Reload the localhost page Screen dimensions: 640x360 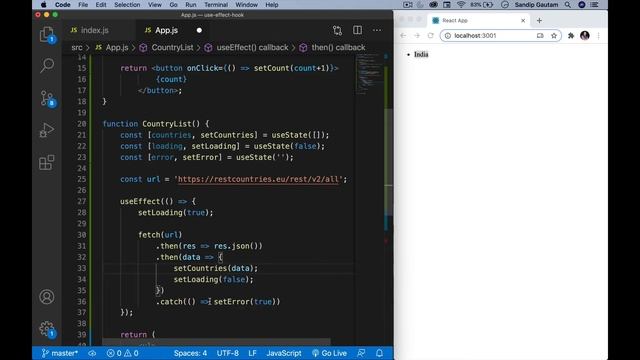(431, 36)
